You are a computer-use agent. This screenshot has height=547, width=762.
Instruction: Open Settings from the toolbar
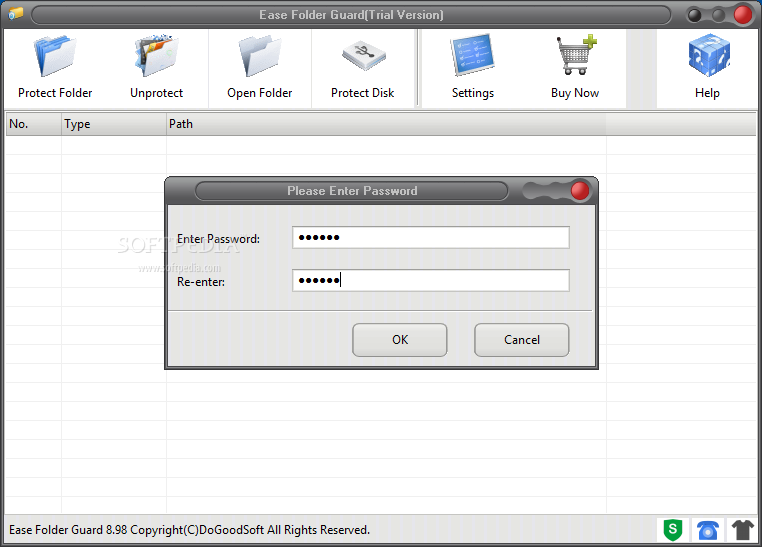pos(473,68)
